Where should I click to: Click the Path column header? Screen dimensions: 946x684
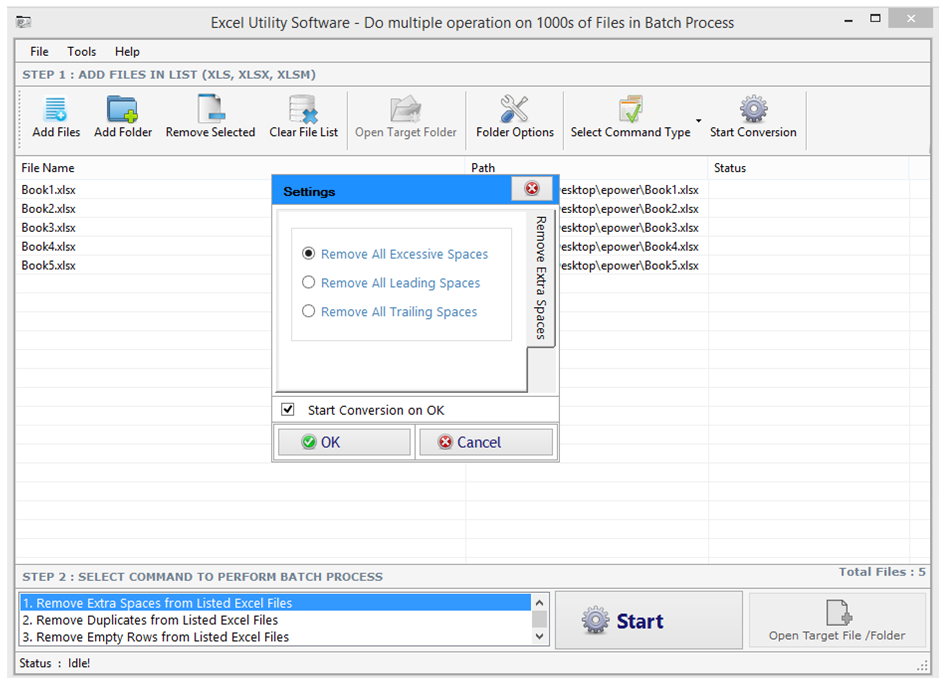(586, 168)
